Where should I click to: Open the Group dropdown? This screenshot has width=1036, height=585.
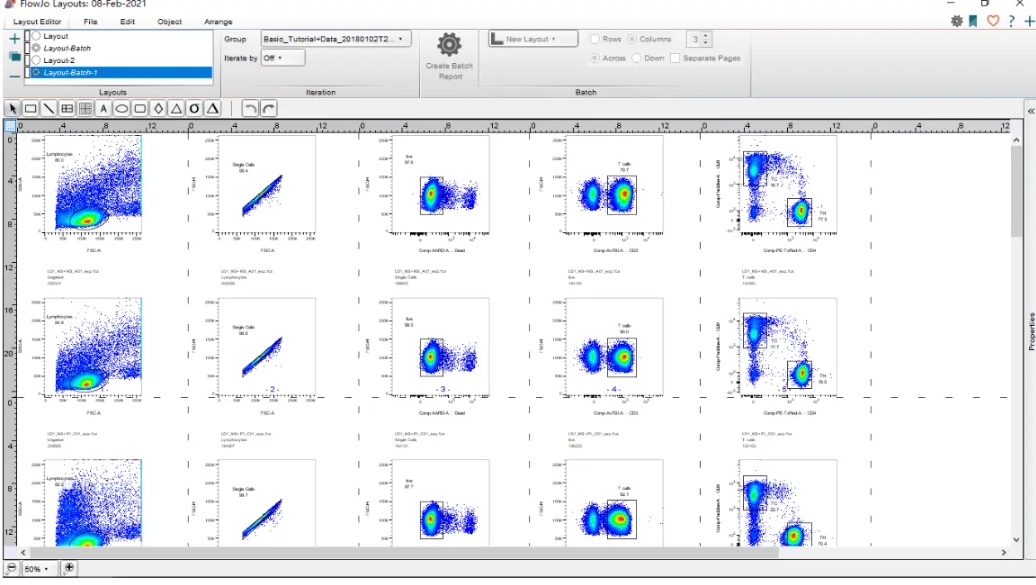click(334, 39)
